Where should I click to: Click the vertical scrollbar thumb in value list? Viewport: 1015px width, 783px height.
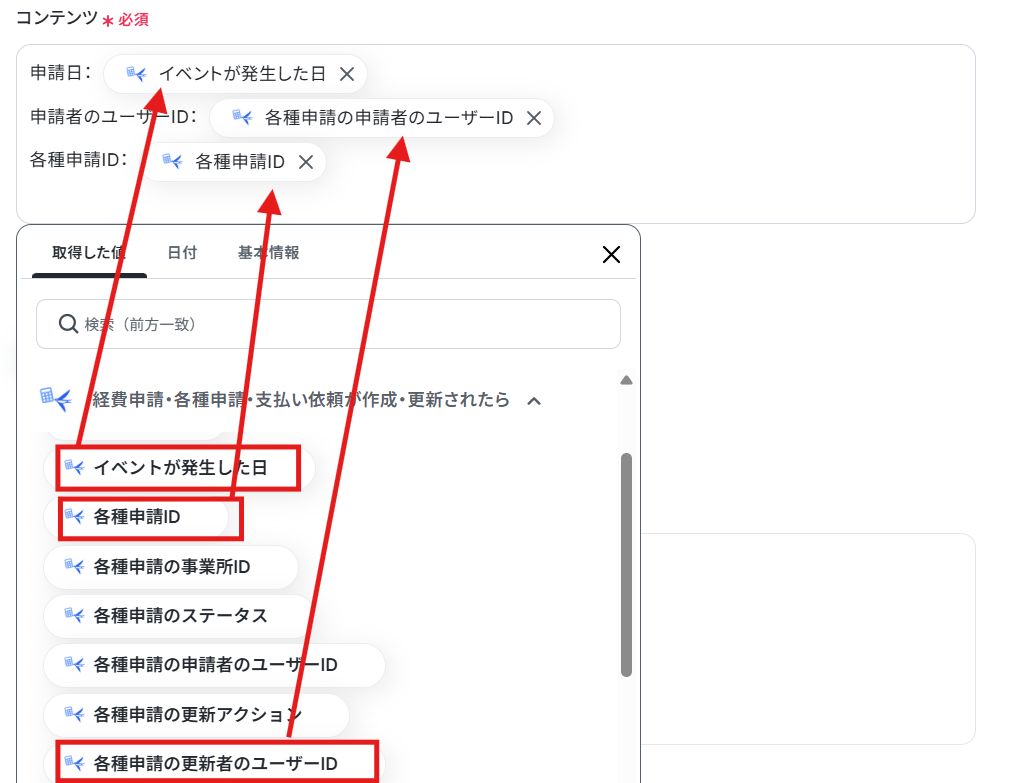click(626, 564)
